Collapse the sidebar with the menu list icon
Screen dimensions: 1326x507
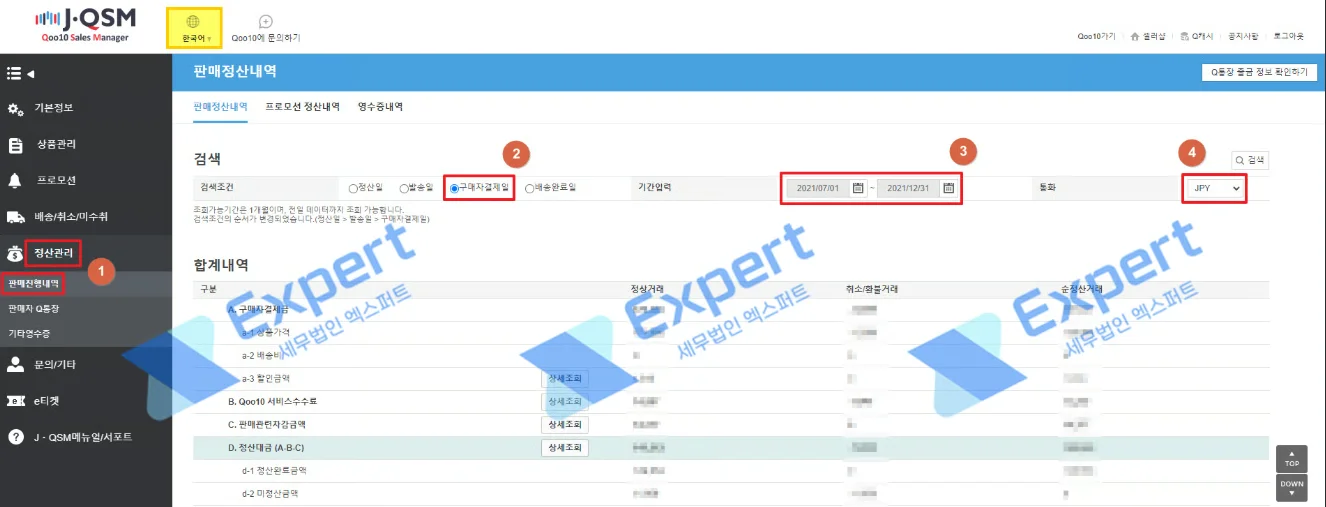coord(19,73)
